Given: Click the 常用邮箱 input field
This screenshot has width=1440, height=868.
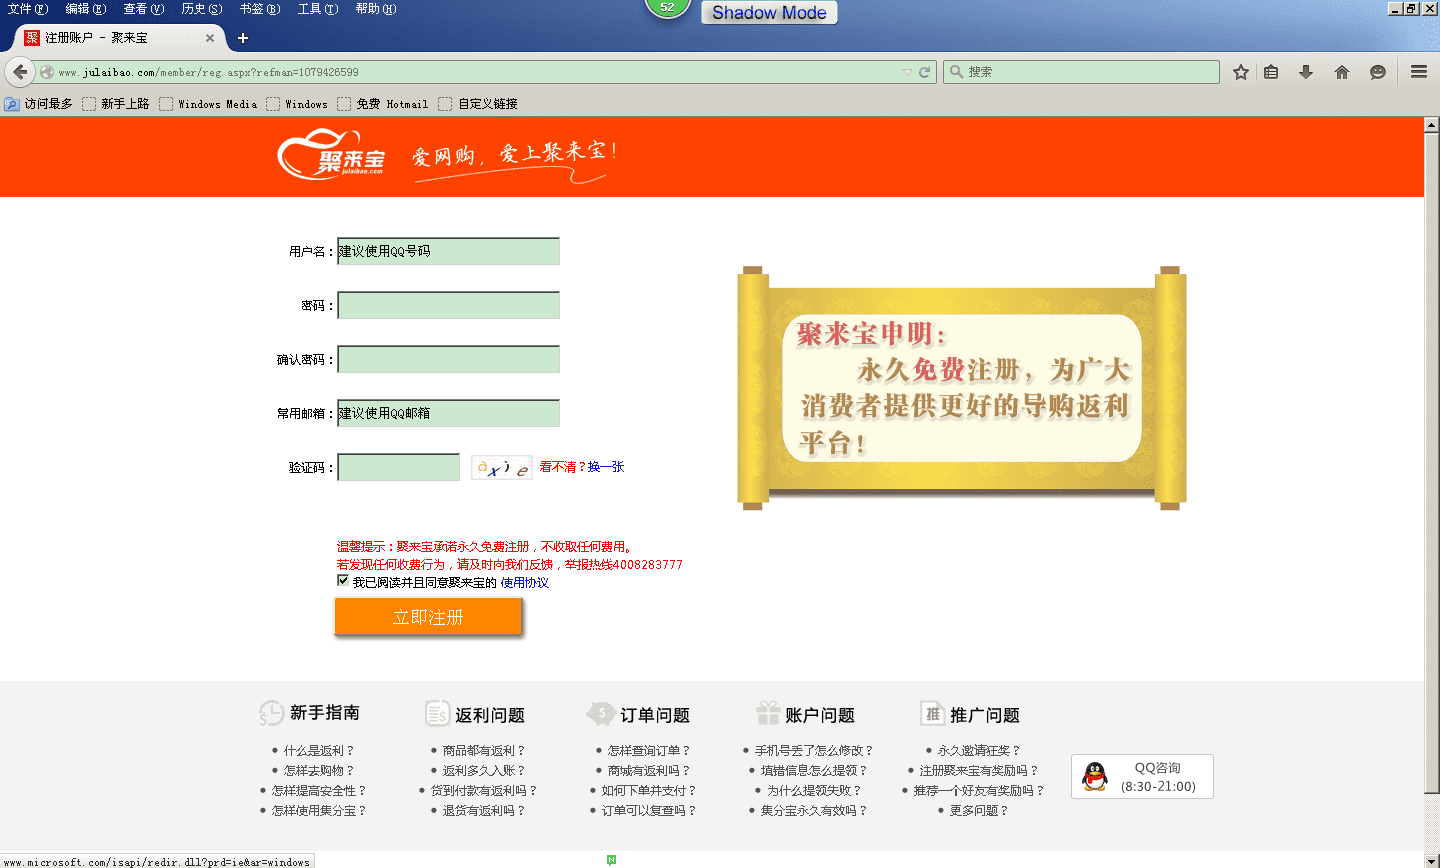Looking at the screenshot, I should pyautogui.click(x=448, y=413).
